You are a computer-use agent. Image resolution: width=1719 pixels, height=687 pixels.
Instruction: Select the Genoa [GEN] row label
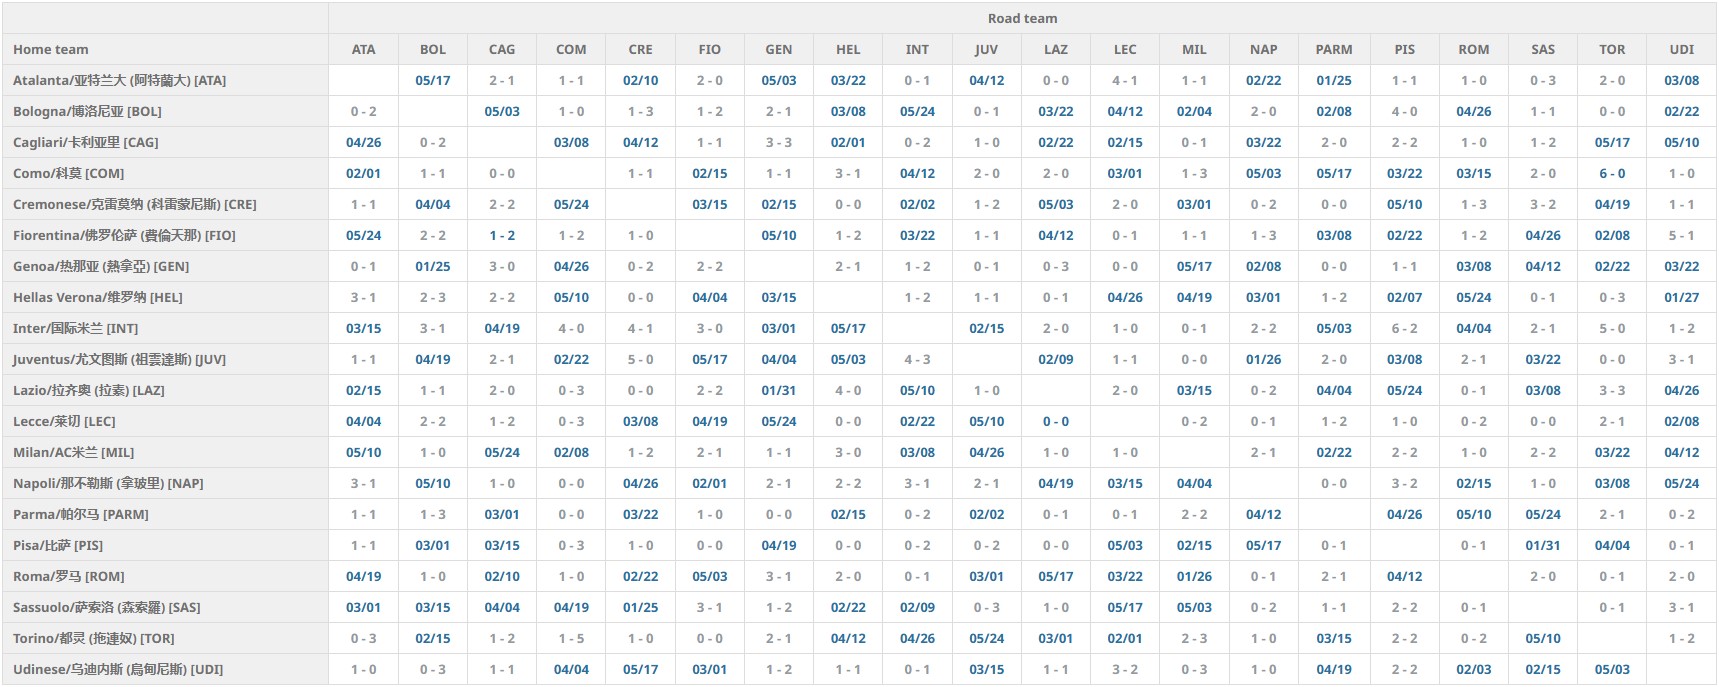[101, 266]
